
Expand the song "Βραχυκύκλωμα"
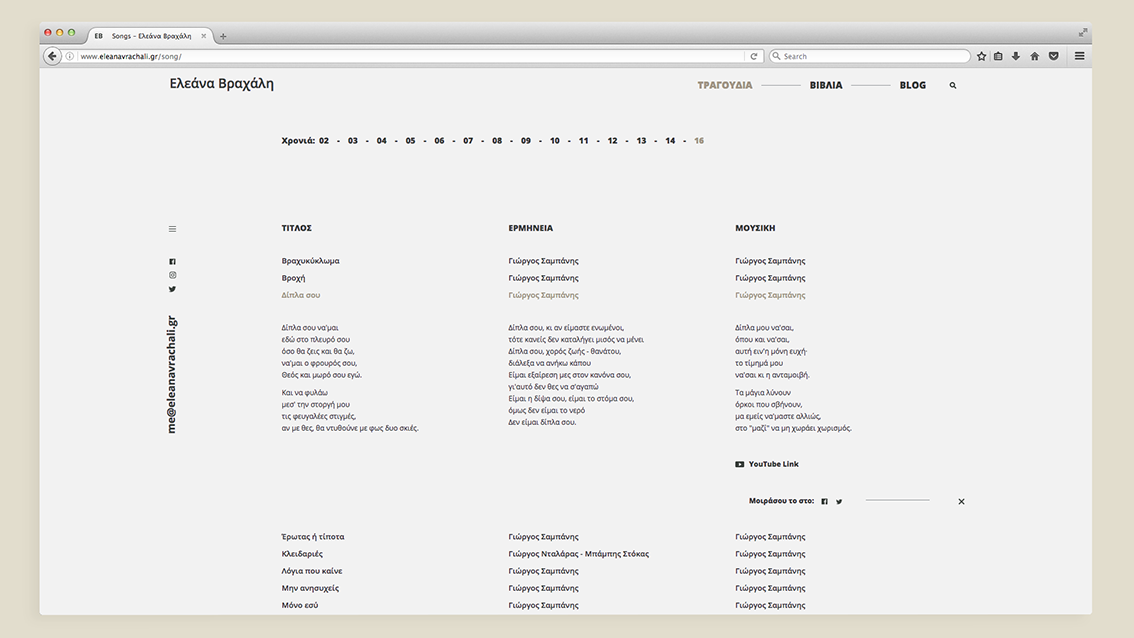tap(310, 261)
